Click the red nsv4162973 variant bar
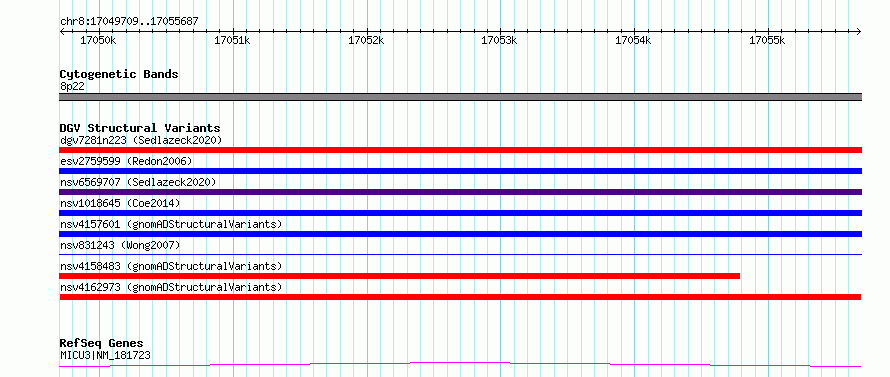The image size is (890, 377). [460, 297]
